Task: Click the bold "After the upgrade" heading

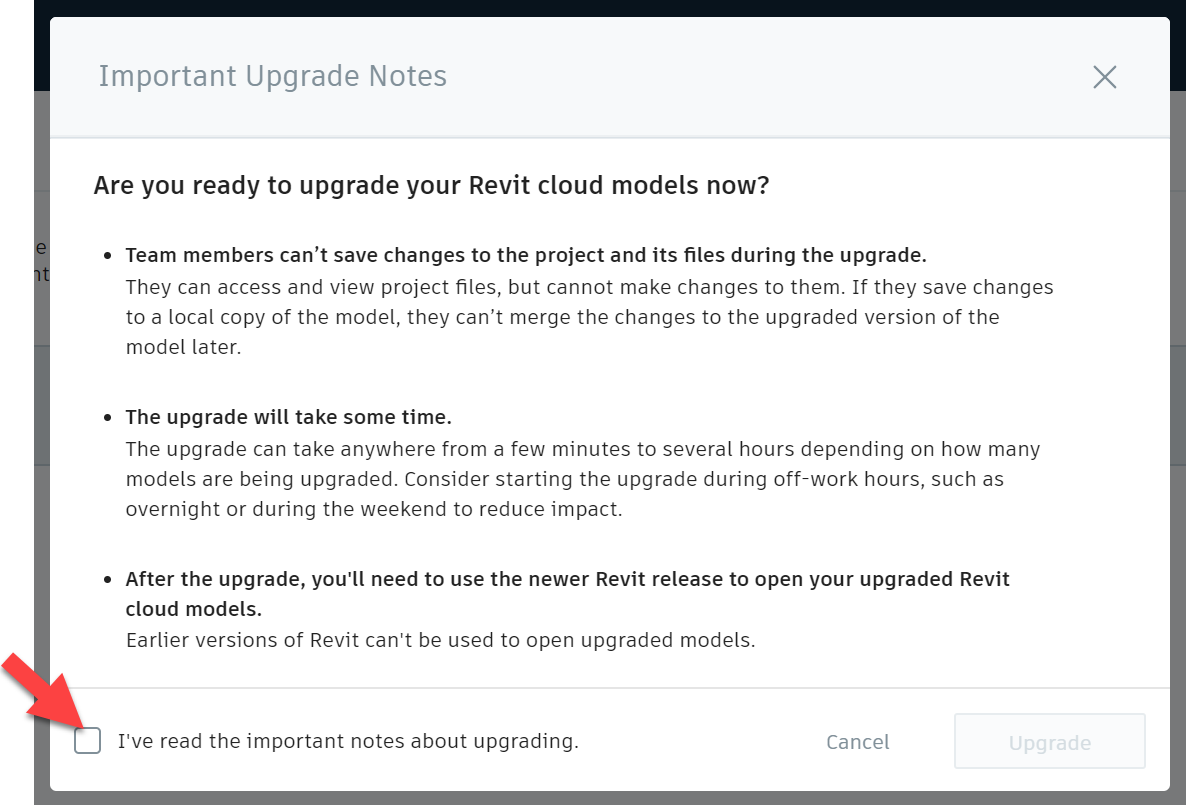Action: pyautogui.click(x=567, y=580)
